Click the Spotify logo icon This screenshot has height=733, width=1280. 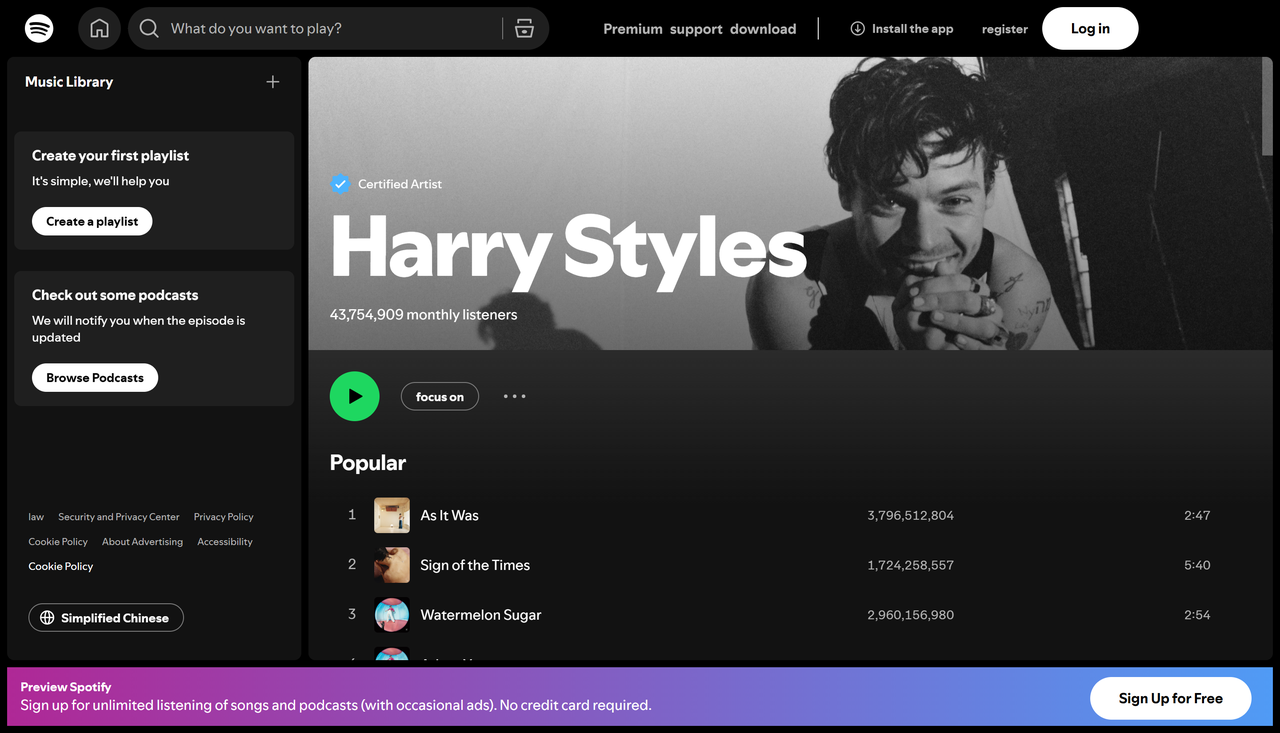click(40, 28)
